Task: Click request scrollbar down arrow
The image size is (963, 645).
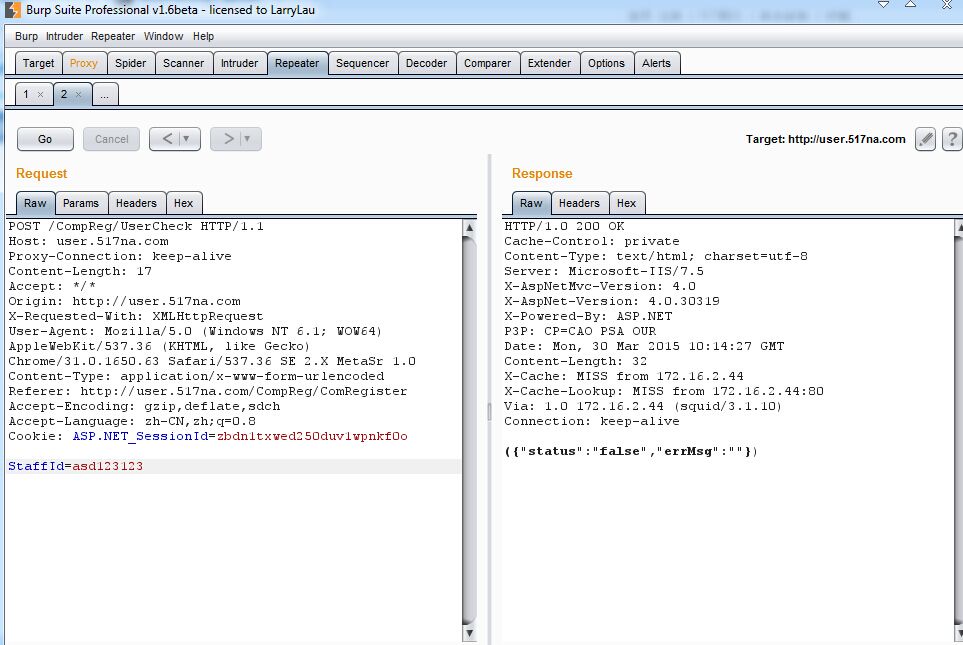Action: 470,633
